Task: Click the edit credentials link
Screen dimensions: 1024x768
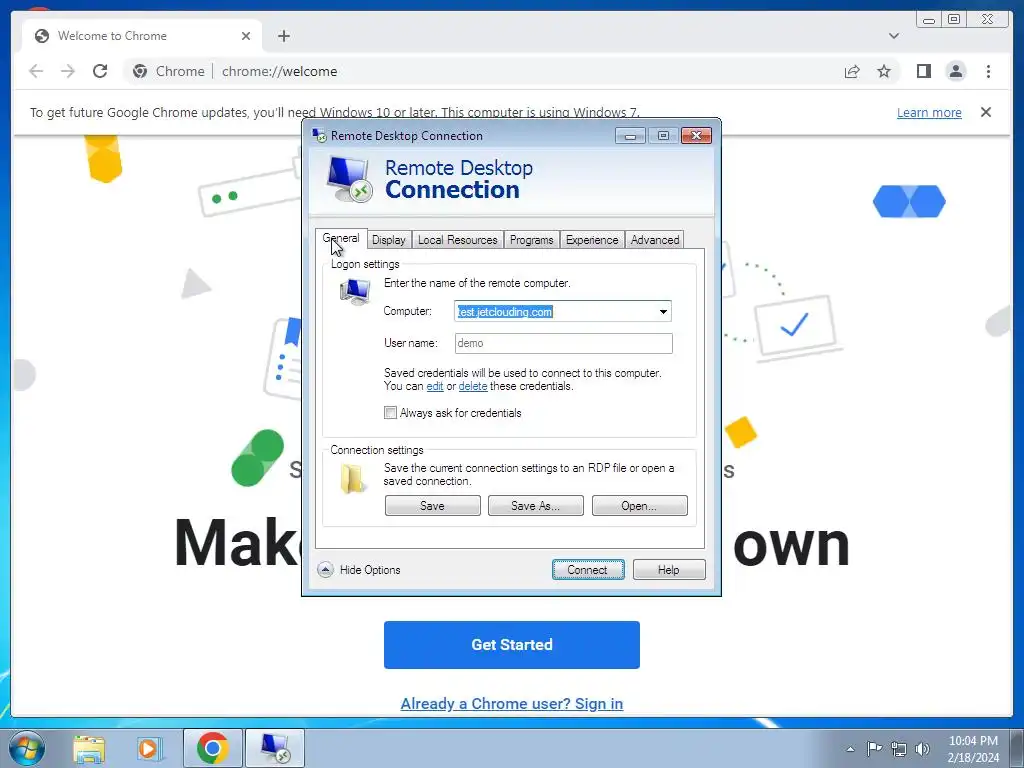Action: click(x=435, y=386)
